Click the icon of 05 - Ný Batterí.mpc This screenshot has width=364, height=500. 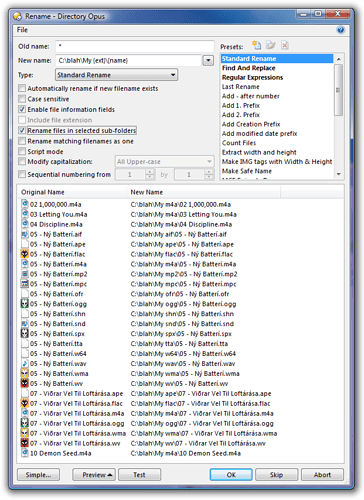[x=25, y=284]
